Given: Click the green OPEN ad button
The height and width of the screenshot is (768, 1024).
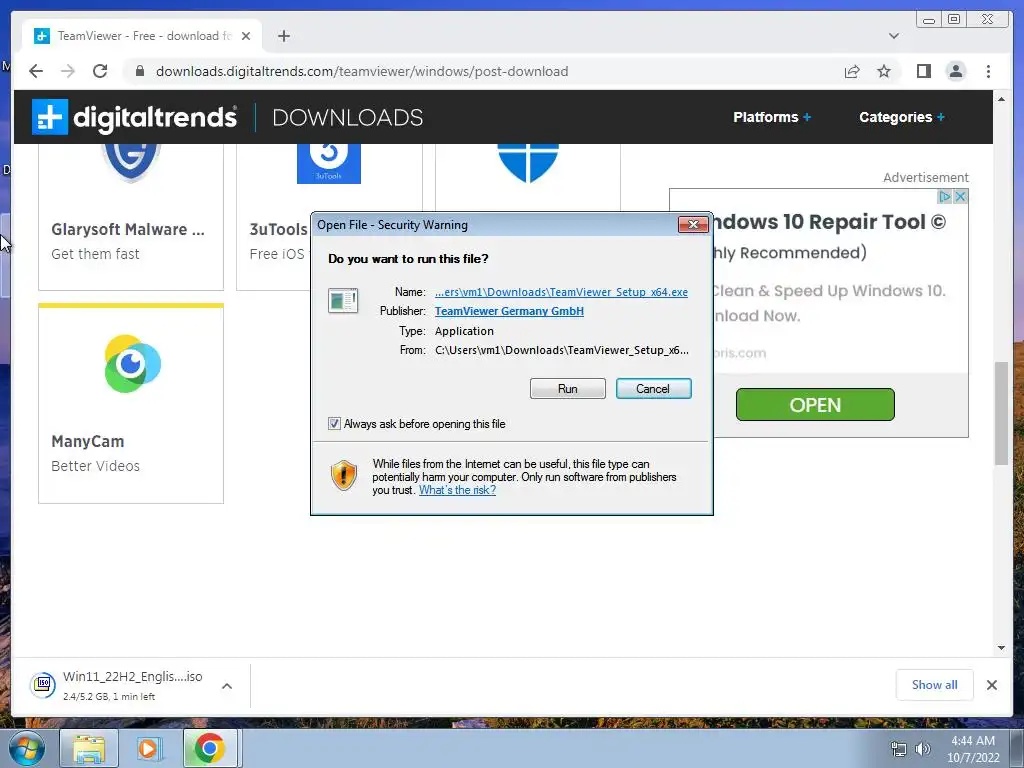Looking at the screenshot, I should (815, 405).
